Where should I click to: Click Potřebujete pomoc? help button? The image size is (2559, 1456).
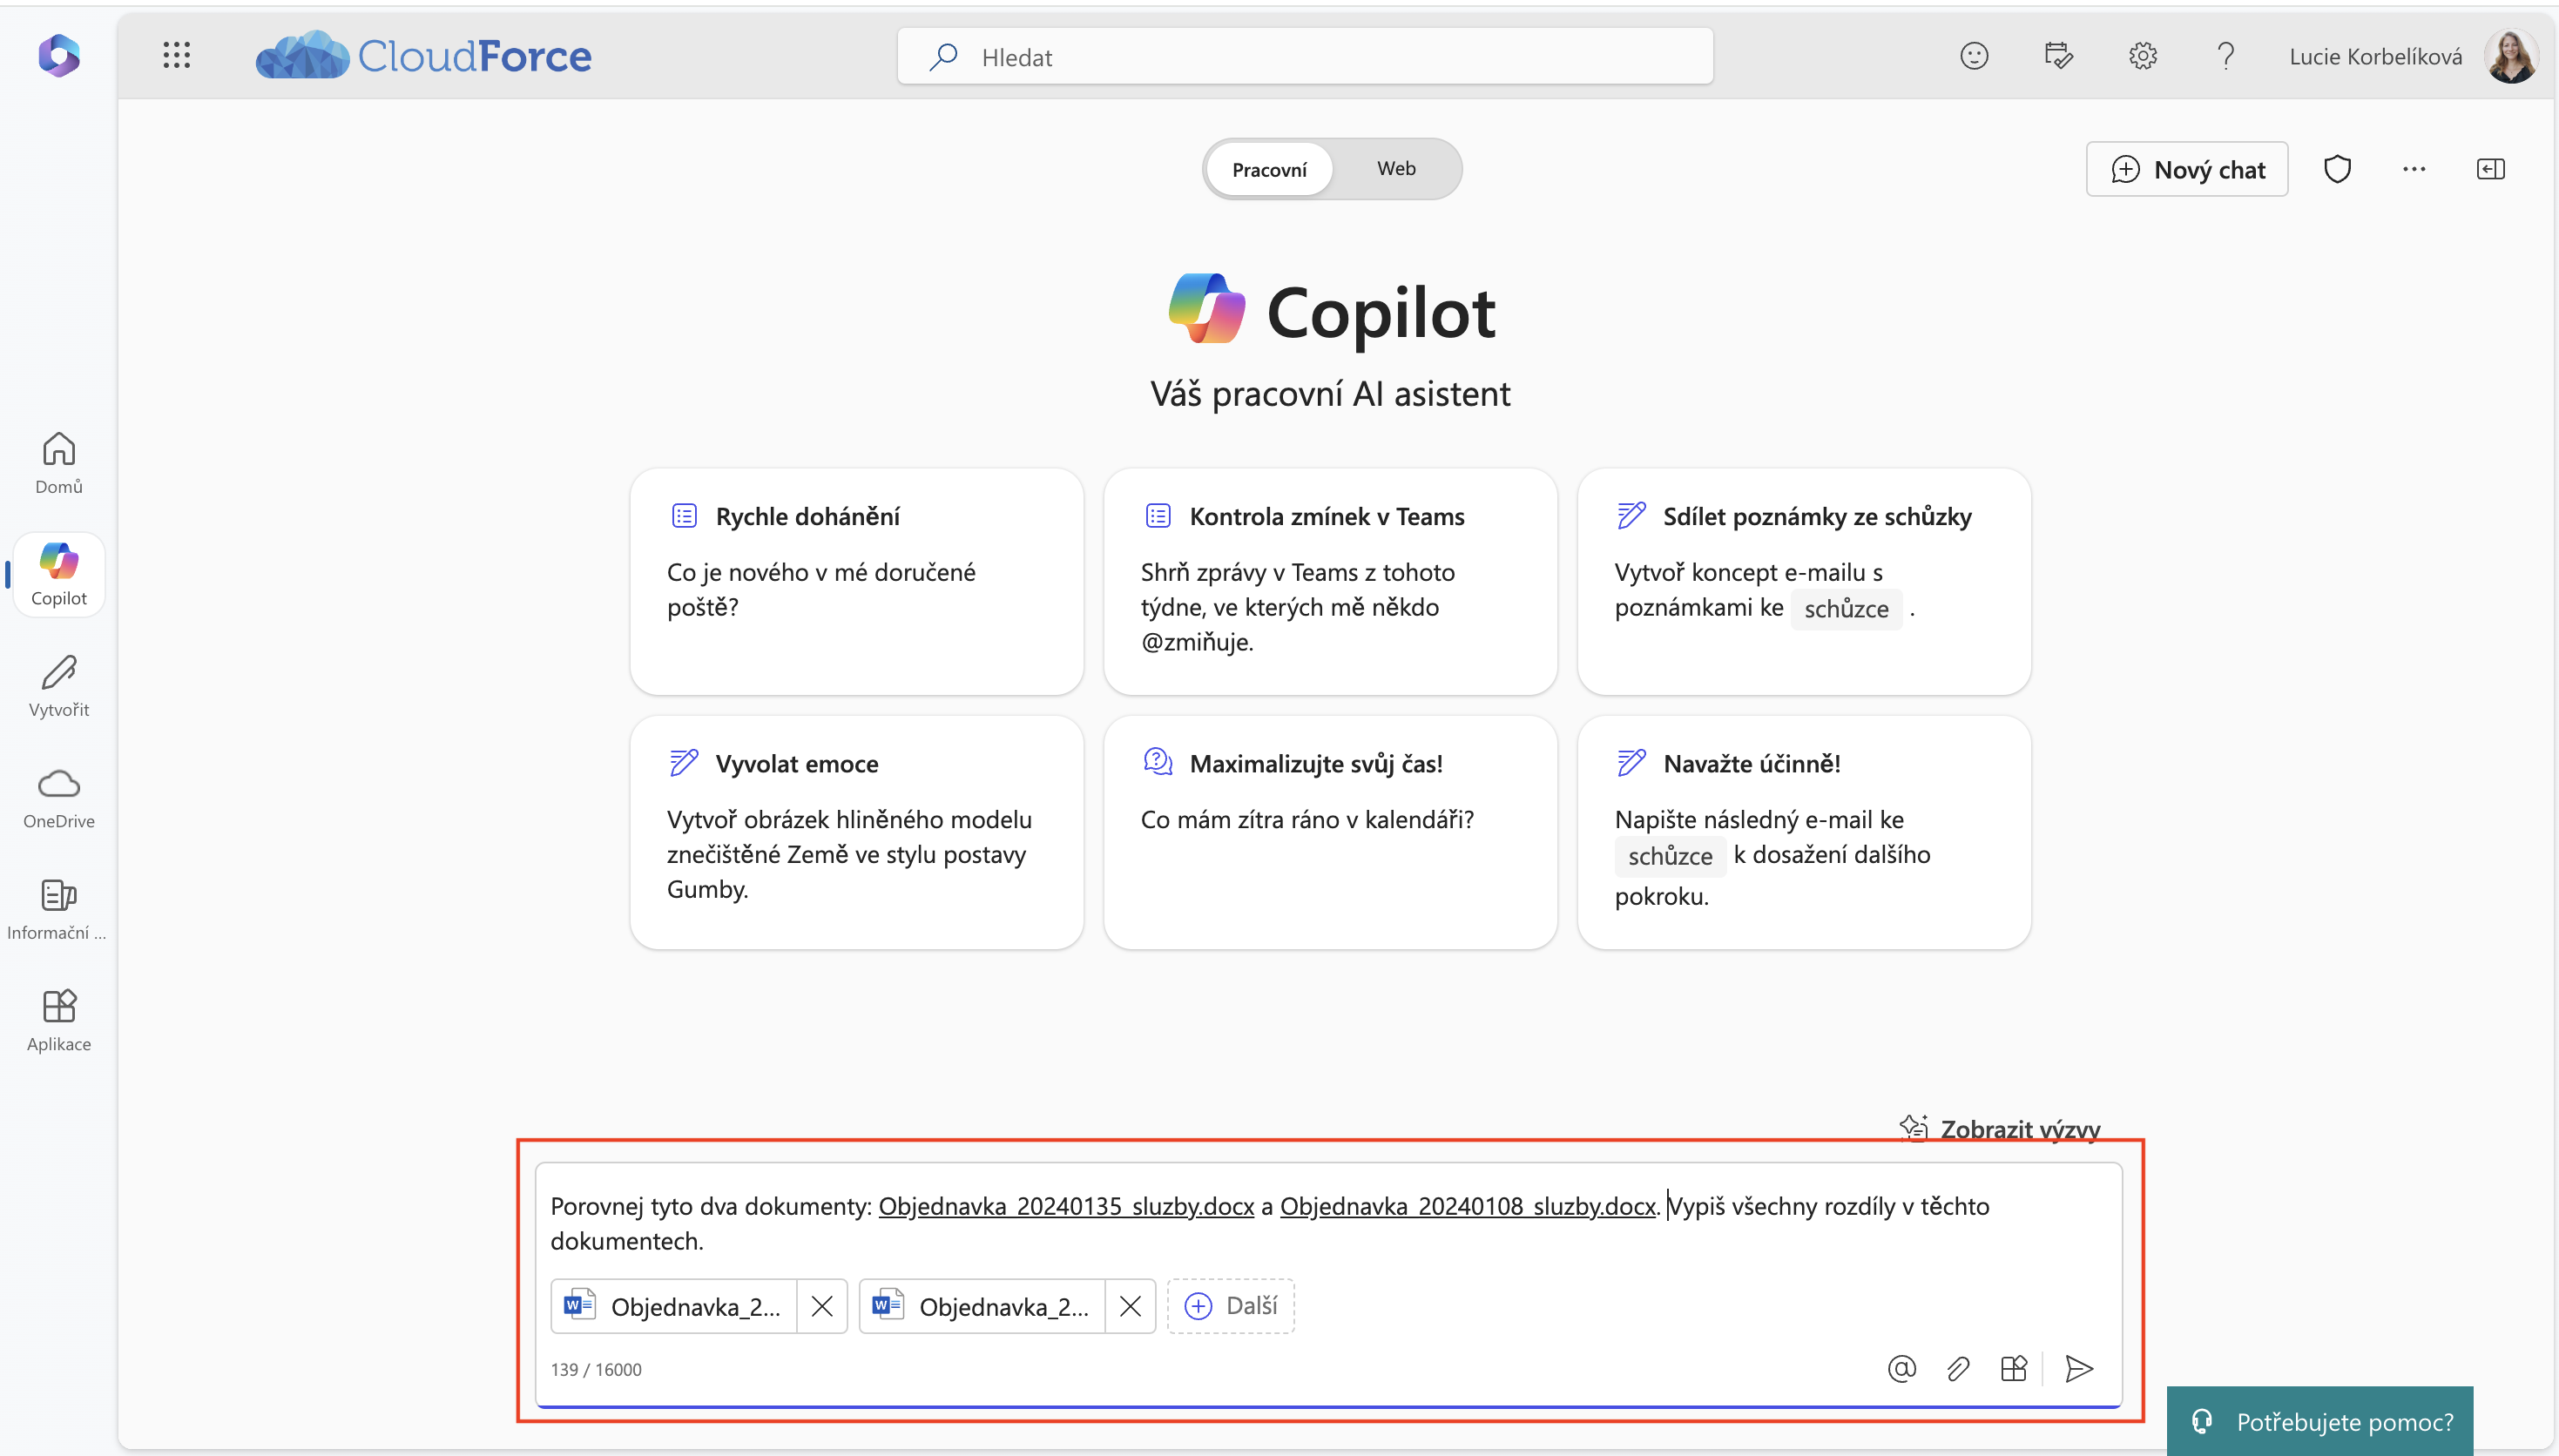[x=2319, y=1421]
